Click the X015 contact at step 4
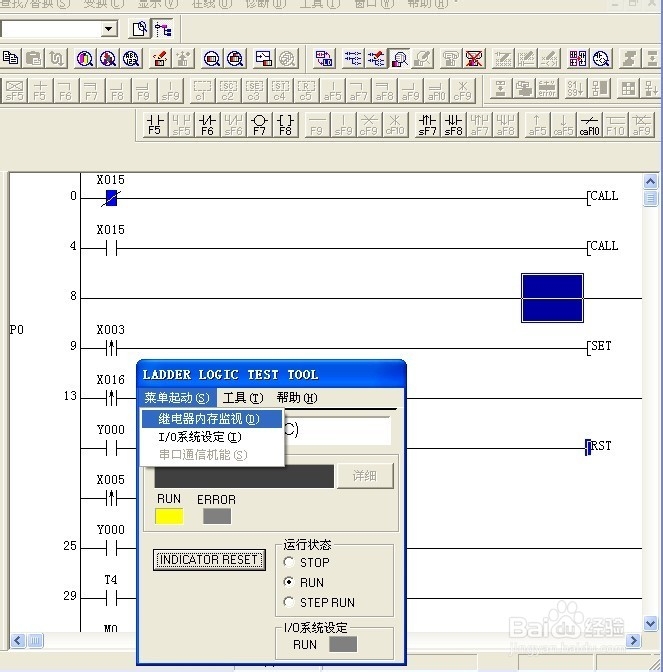663x672 pixels. coord(111,248)
